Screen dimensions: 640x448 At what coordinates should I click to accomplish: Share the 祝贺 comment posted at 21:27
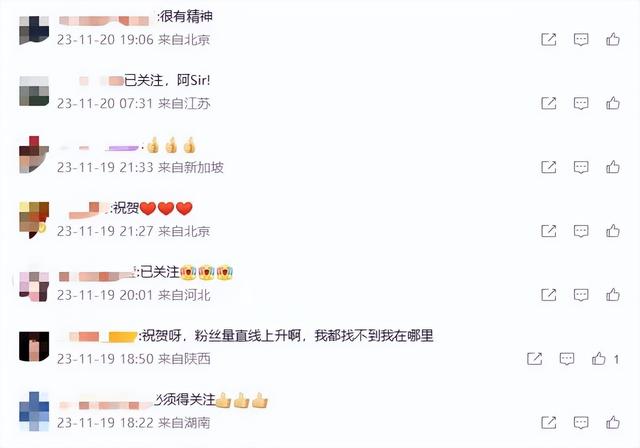tap(549, 231)
